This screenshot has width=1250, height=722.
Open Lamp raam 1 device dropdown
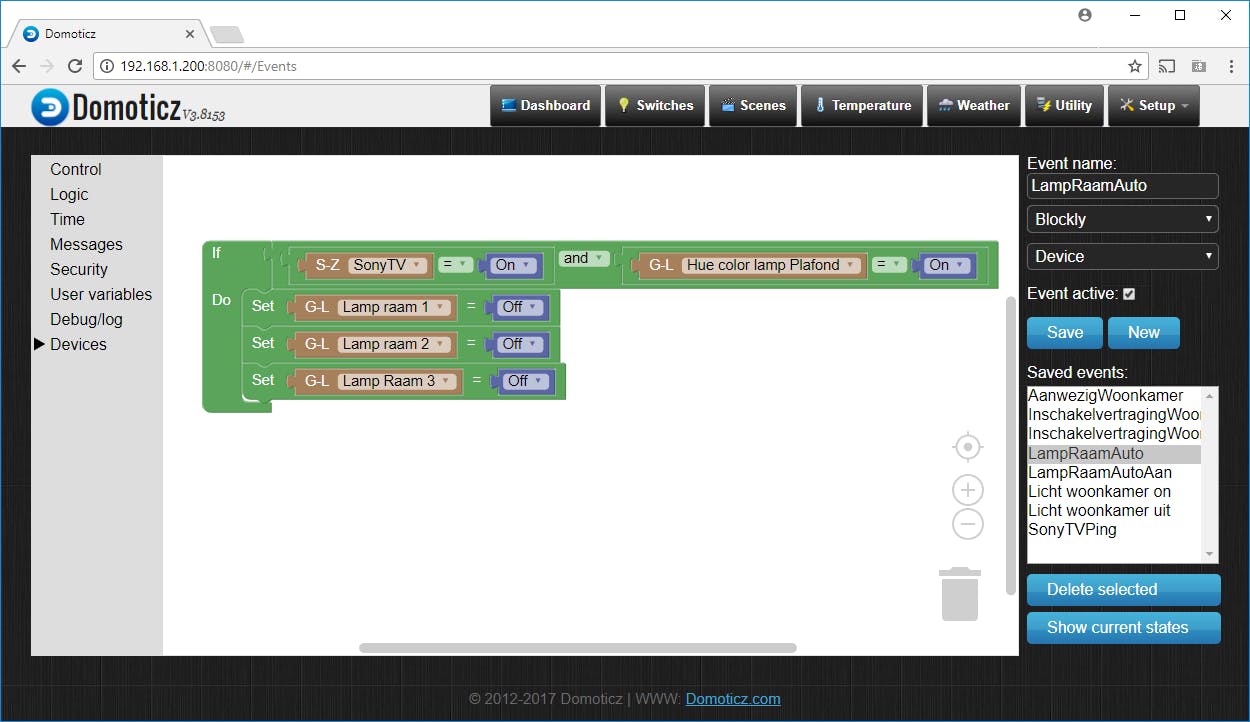[x=395, y=307]
